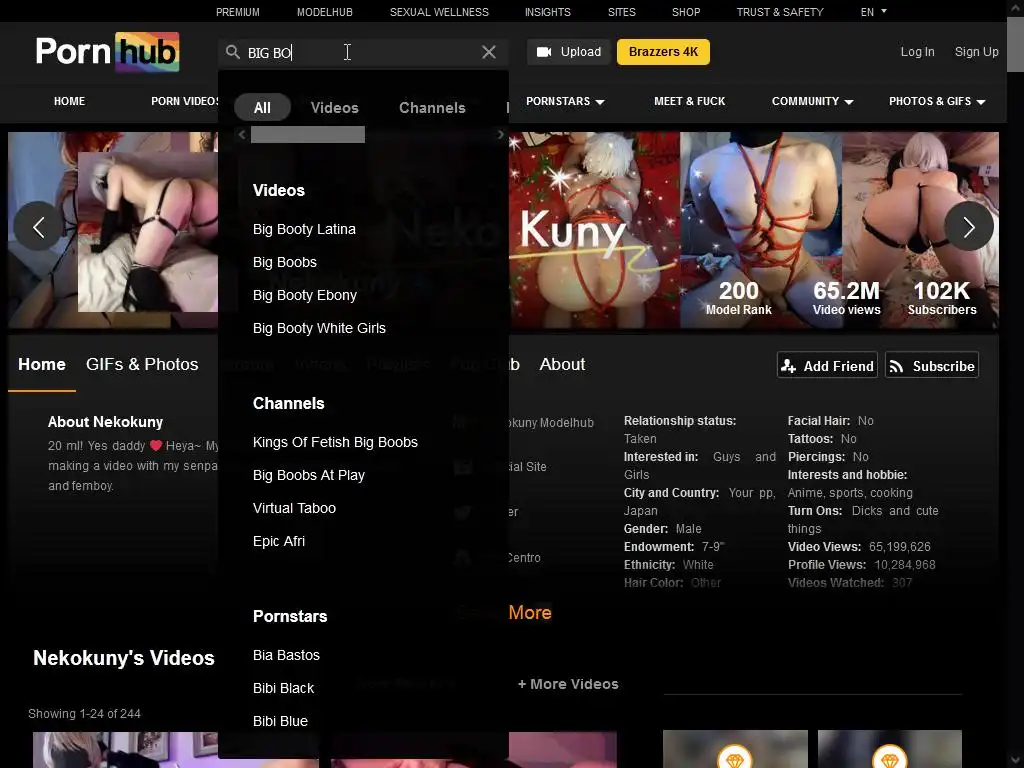Click the Brazzers 4K button
Screen dimensions: 1024x768
coord(663,52)
